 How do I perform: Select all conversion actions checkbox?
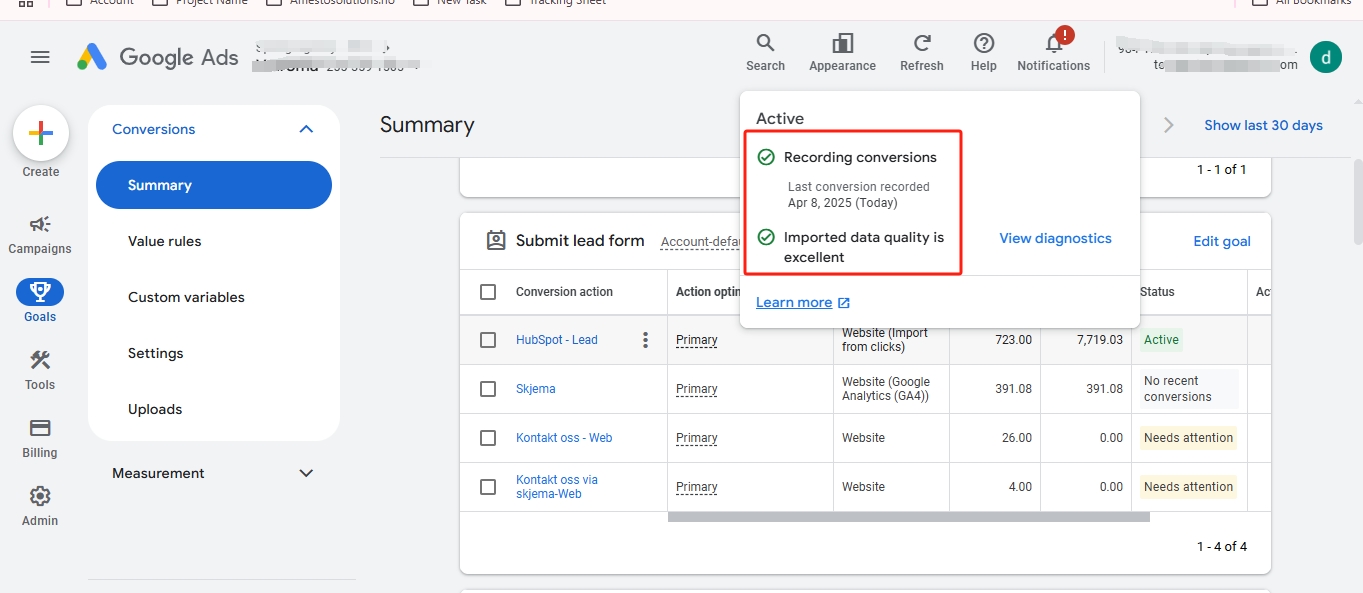pyautogui.click(x=488, y=292)
